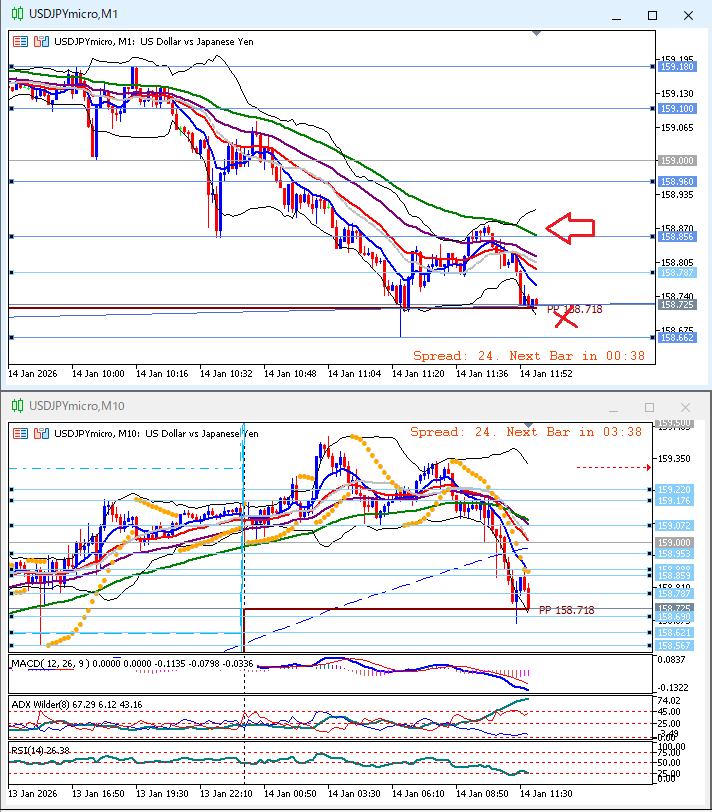Toggle one-click trading panel in M10 chart
The width and height of the screenshot is (712, 812).
point(21,433)
